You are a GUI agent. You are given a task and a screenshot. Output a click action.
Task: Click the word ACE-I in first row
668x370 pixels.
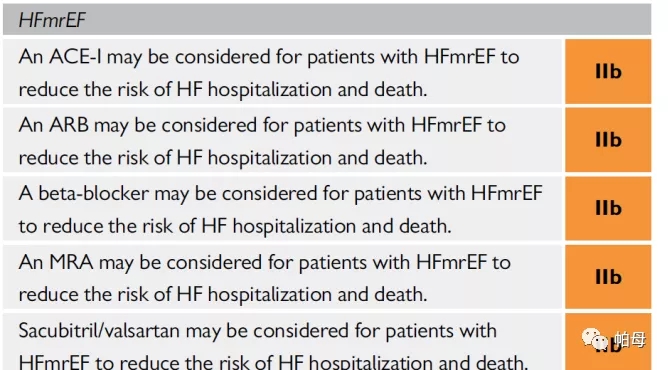75,57
